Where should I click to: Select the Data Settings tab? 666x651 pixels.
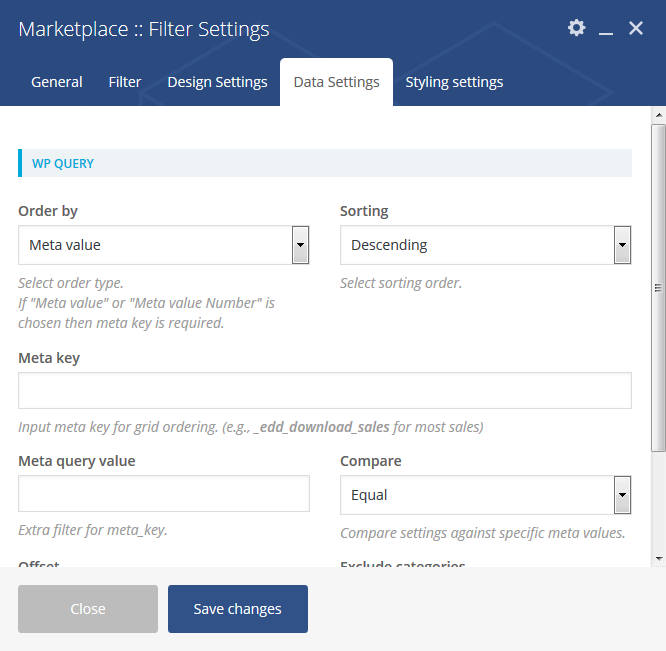pos(336,82)
